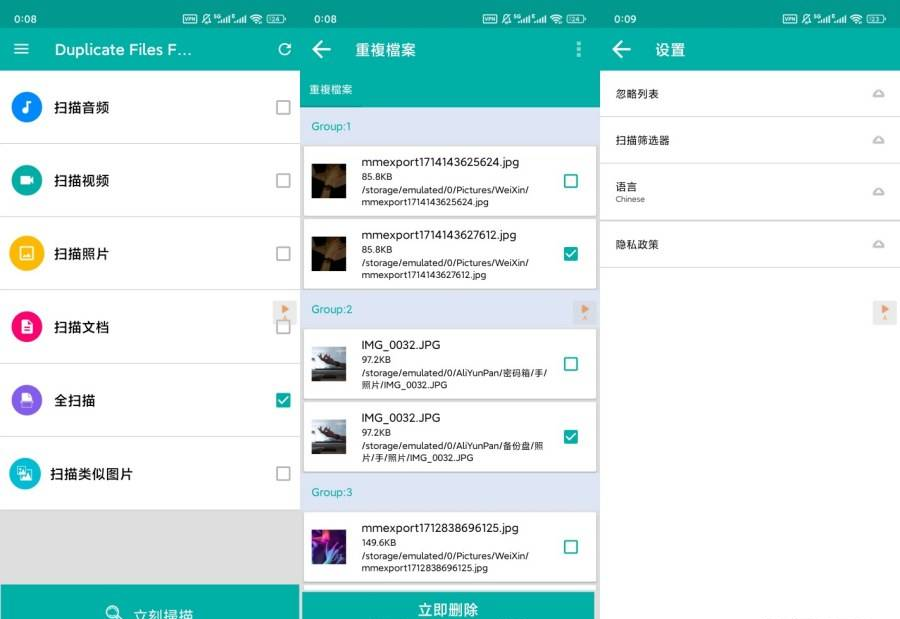Open the 语言 Chinese settings entry
Image resolution: width=900 pixels, height=619 pixels.
coord(750,192)
